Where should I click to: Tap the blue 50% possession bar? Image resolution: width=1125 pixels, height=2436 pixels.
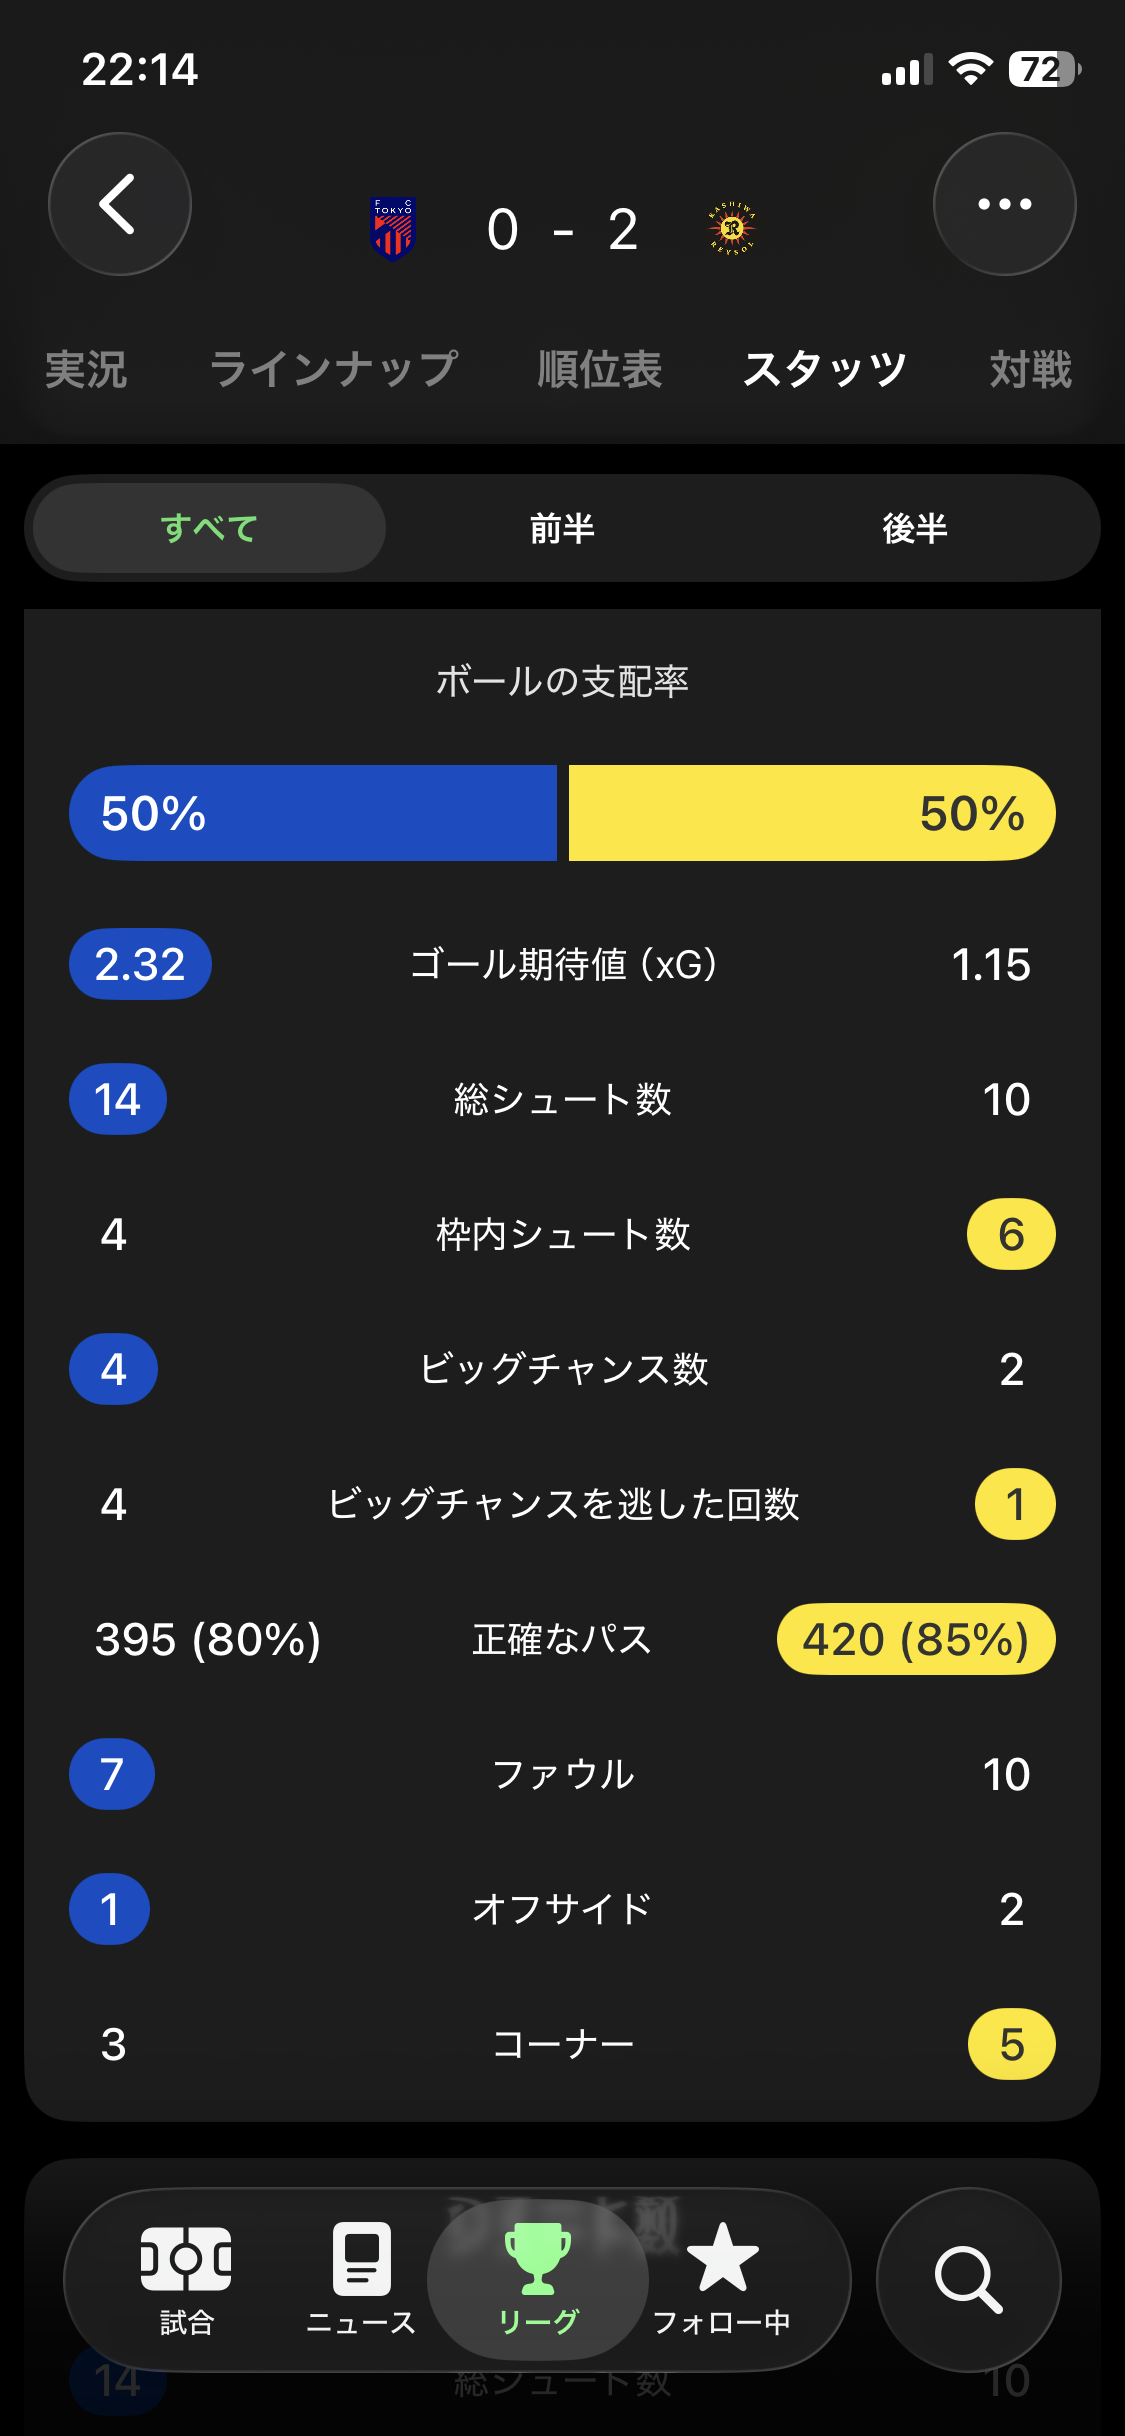click(313, 813)
